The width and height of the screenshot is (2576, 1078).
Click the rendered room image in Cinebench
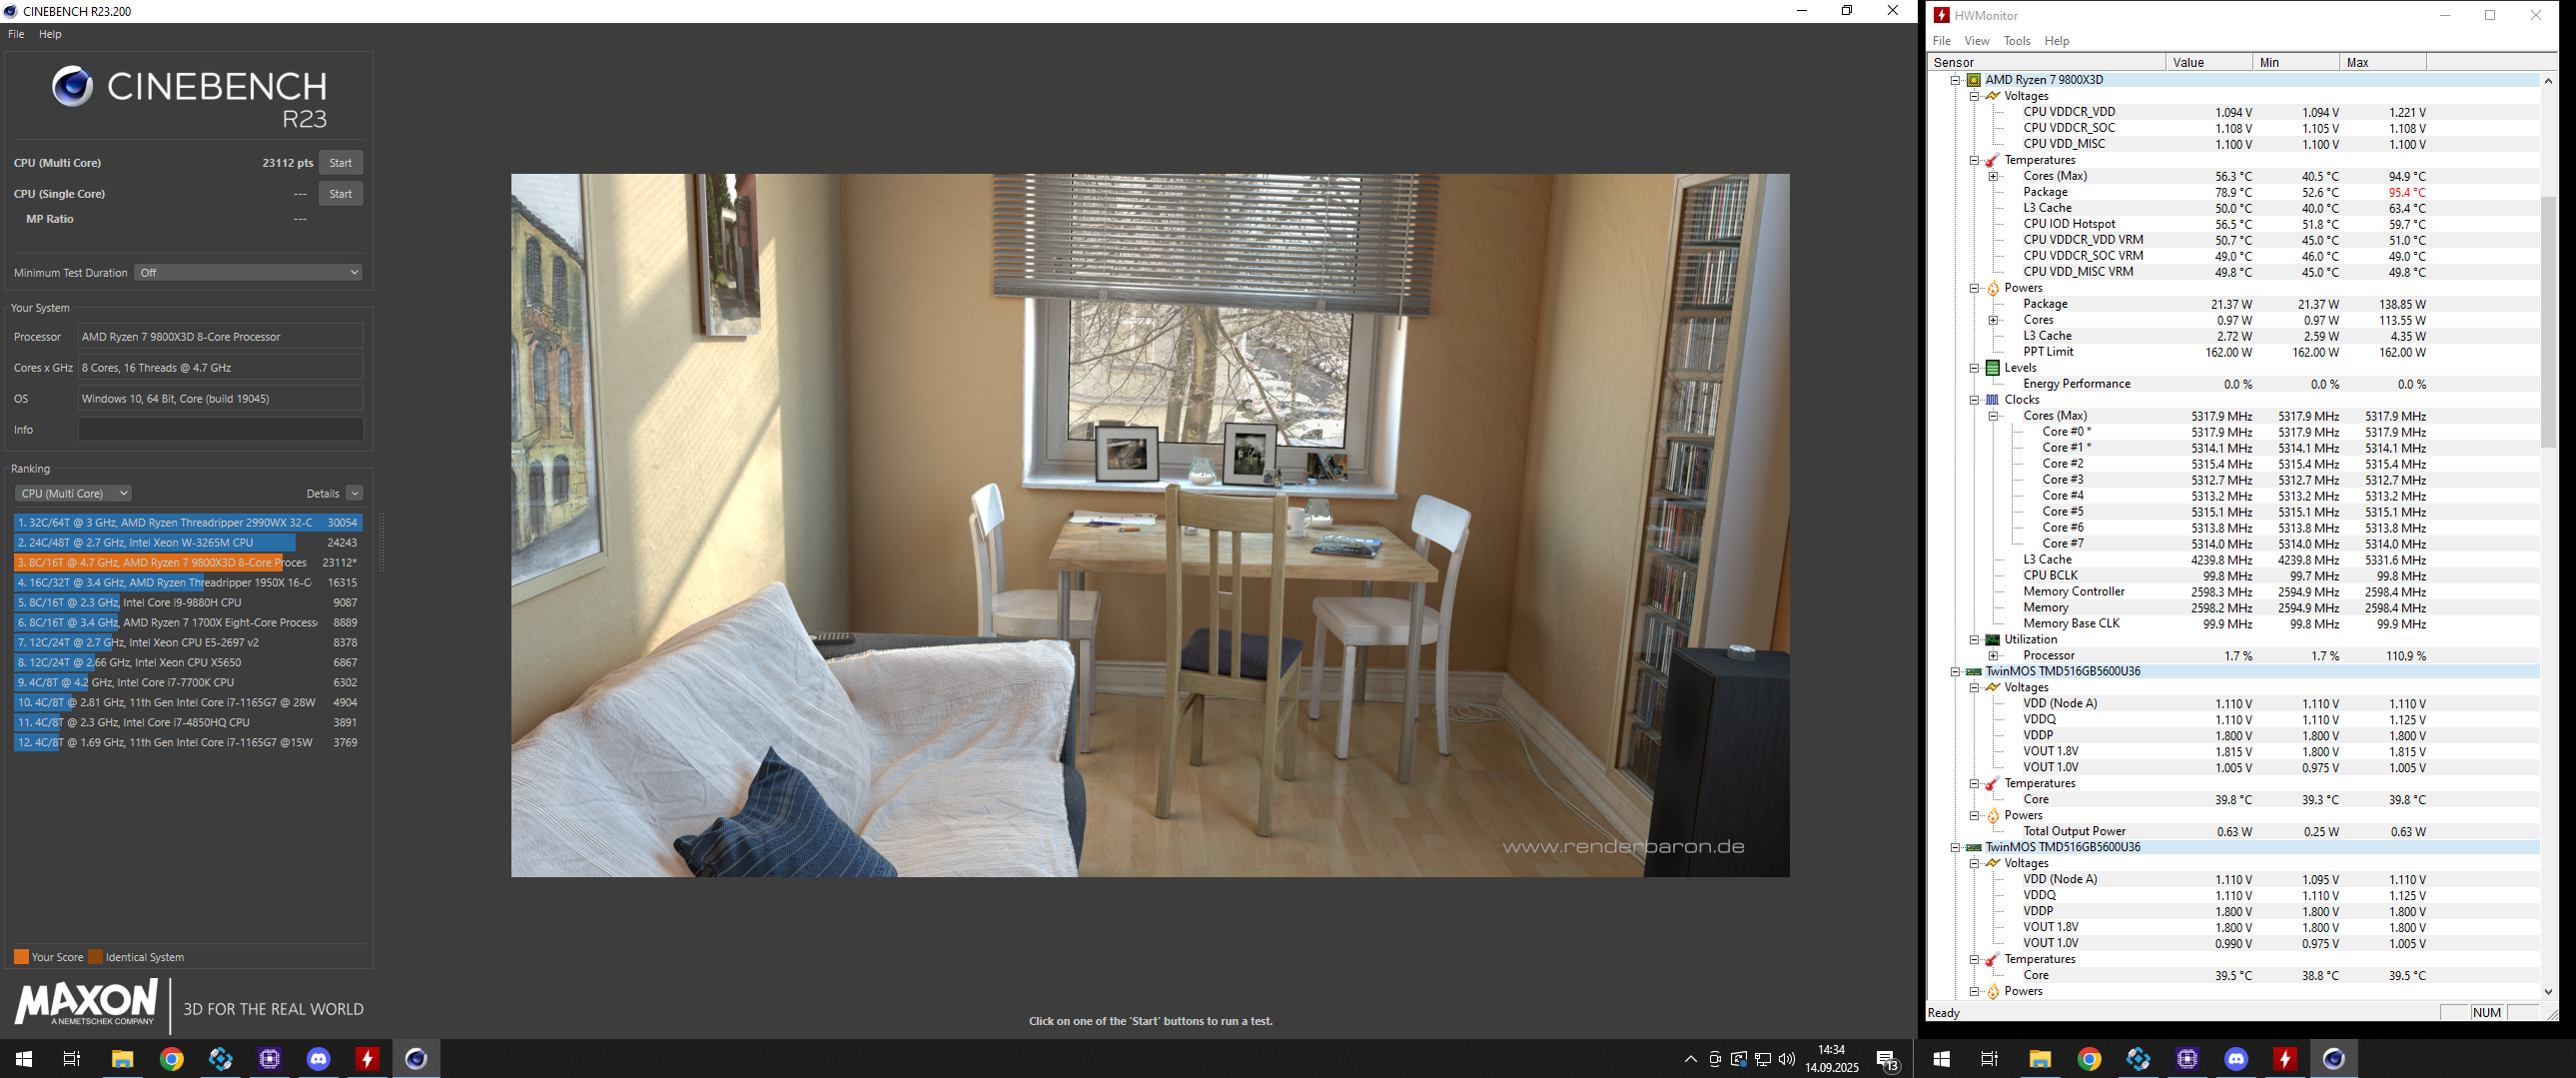(1150, 526)
